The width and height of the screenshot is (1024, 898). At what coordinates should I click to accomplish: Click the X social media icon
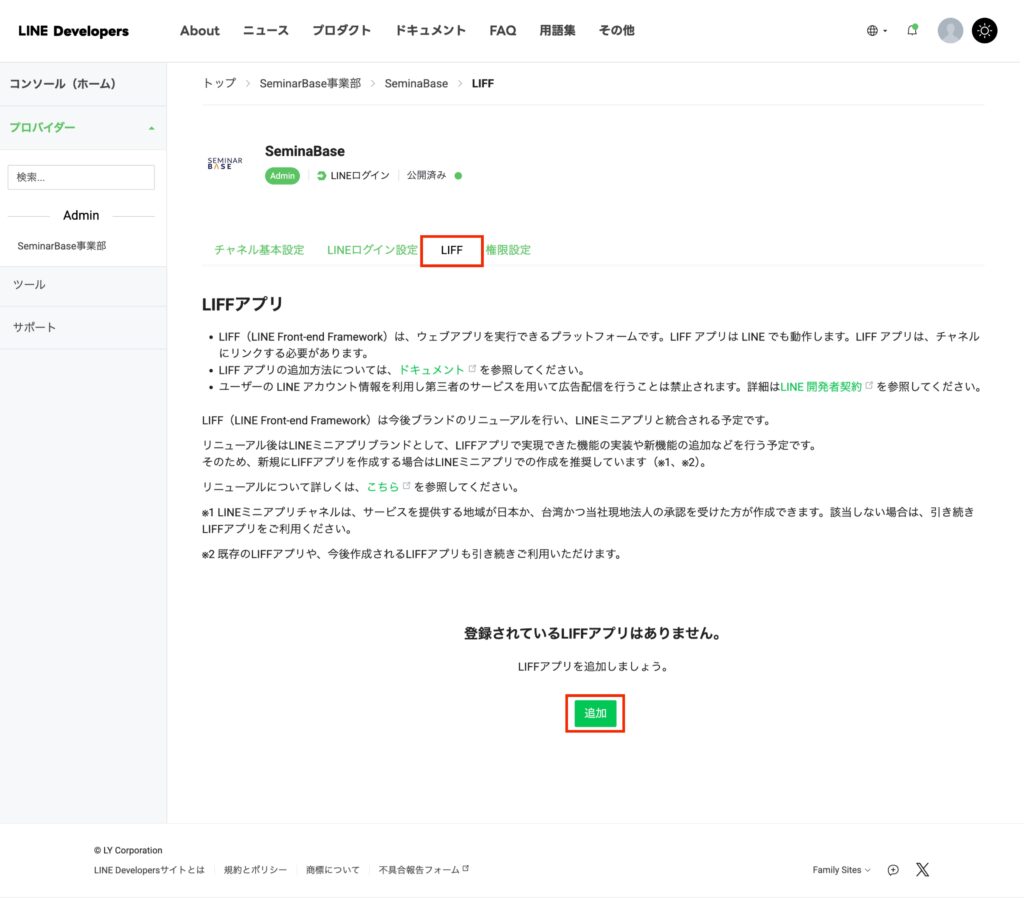coord(922,870)
